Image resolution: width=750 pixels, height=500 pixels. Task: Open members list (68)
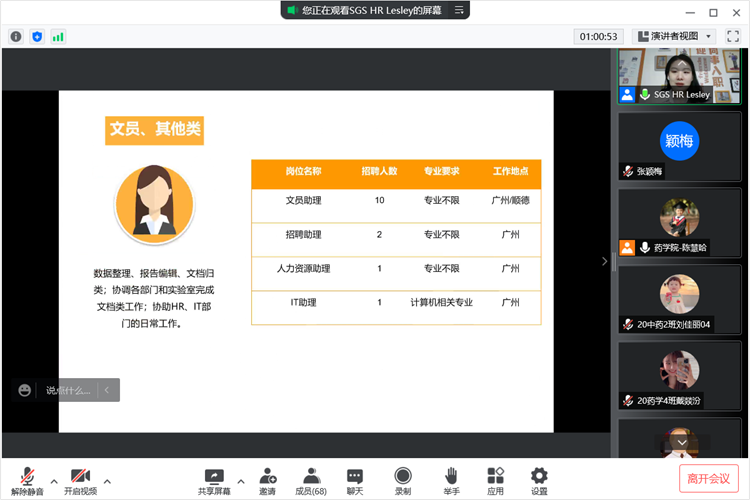tap(311, 481)
